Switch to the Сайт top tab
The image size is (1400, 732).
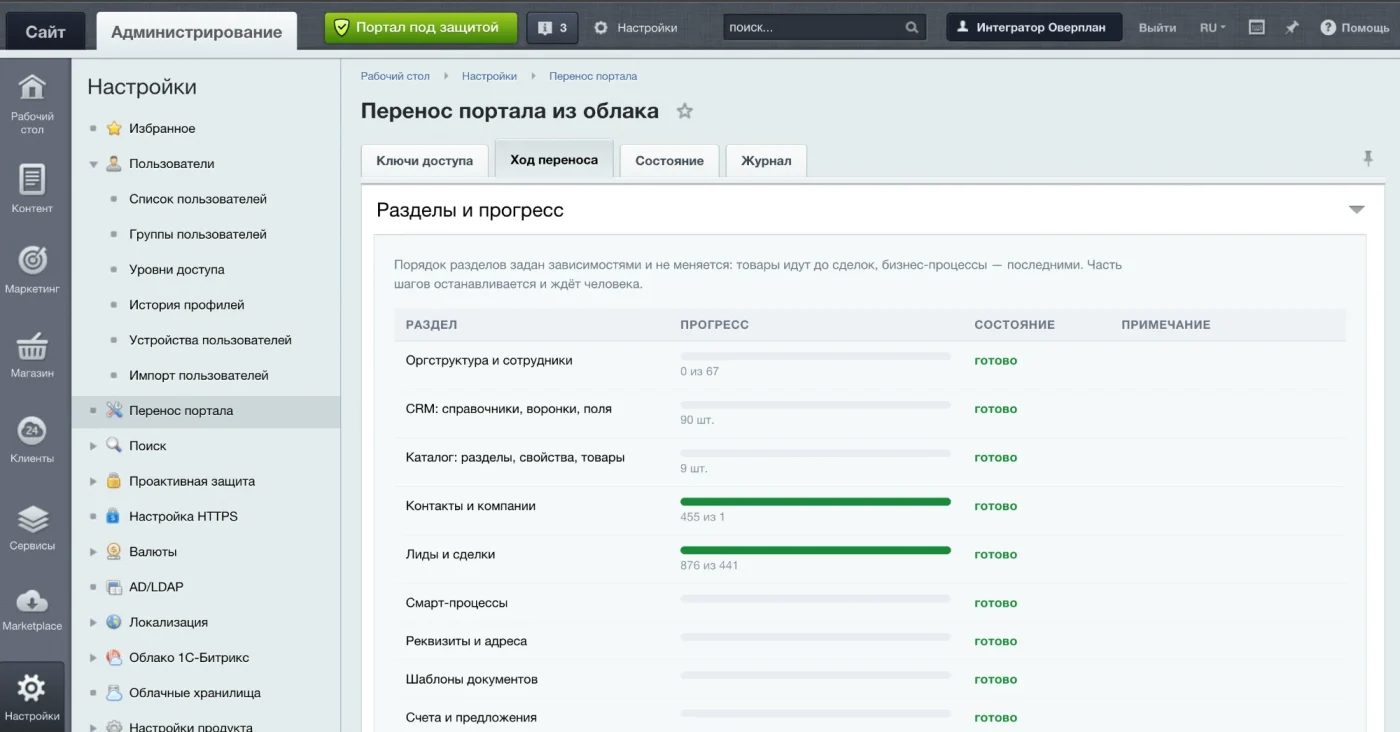(45, 31)
